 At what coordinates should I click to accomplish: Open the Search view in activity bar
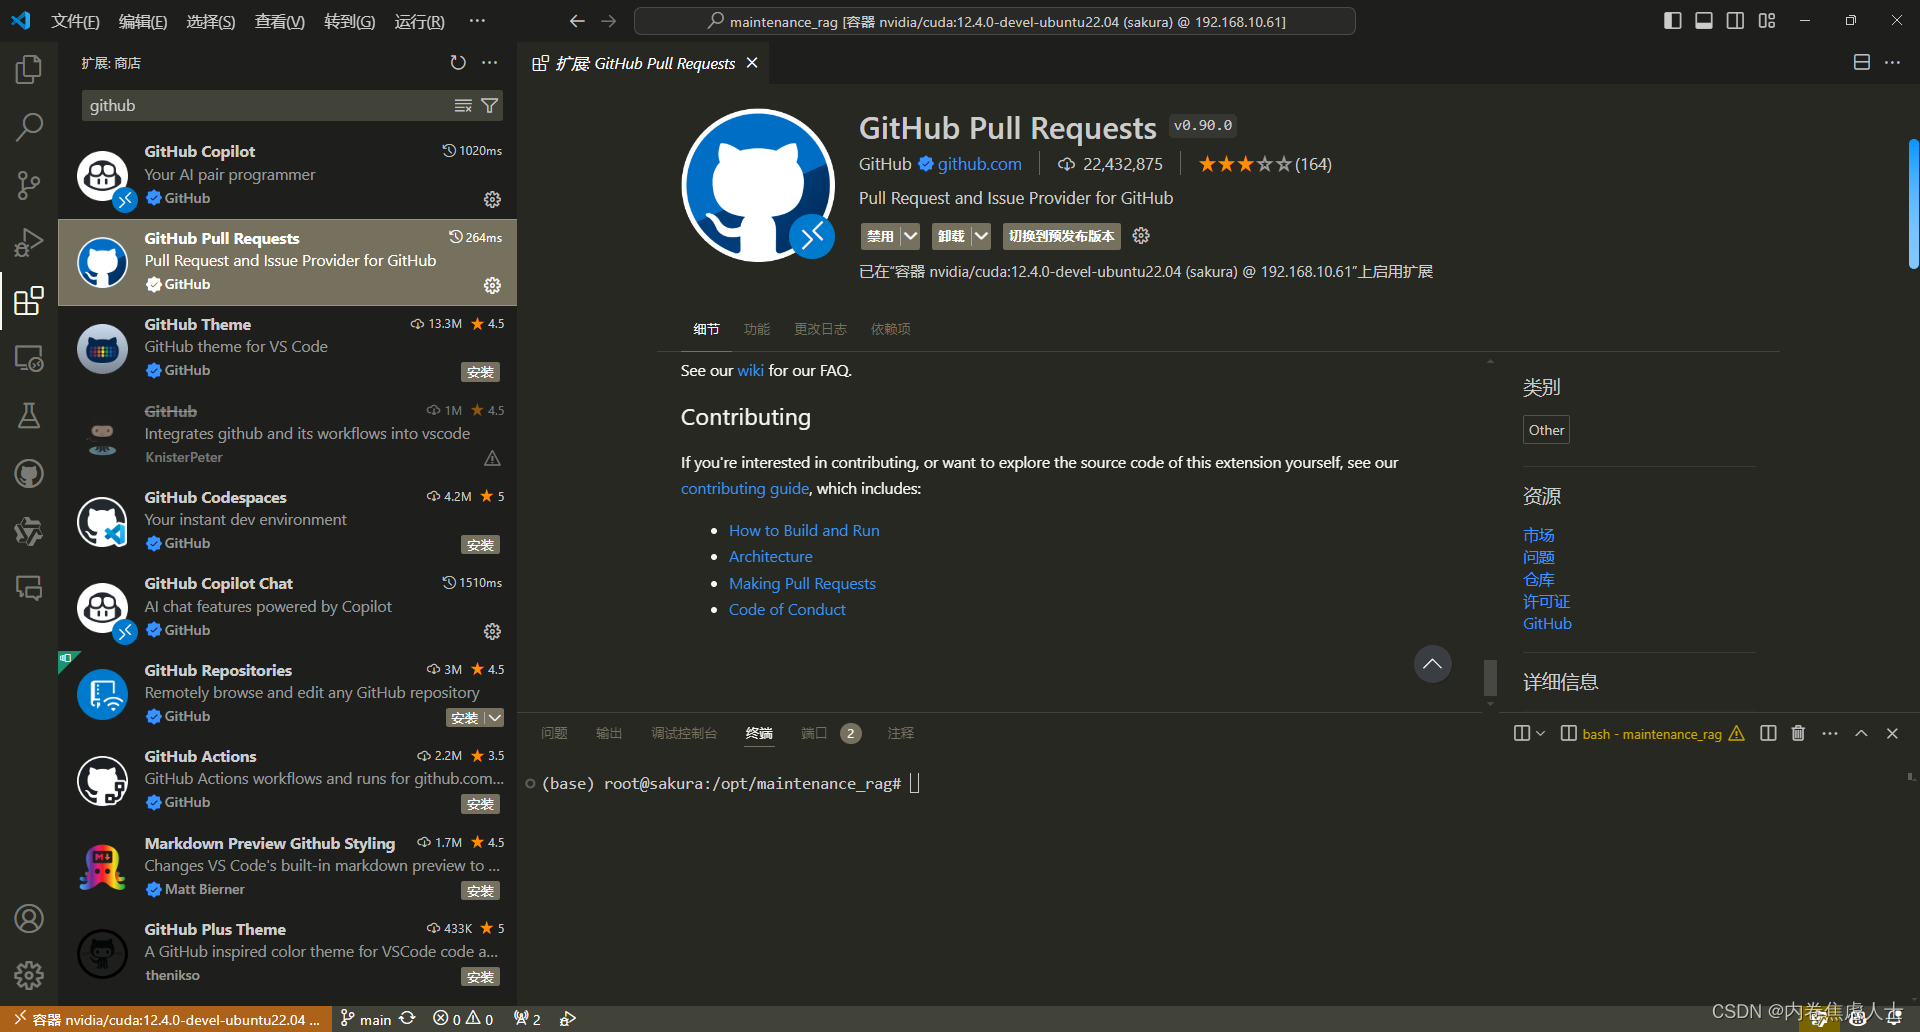(x=29, y=127)
